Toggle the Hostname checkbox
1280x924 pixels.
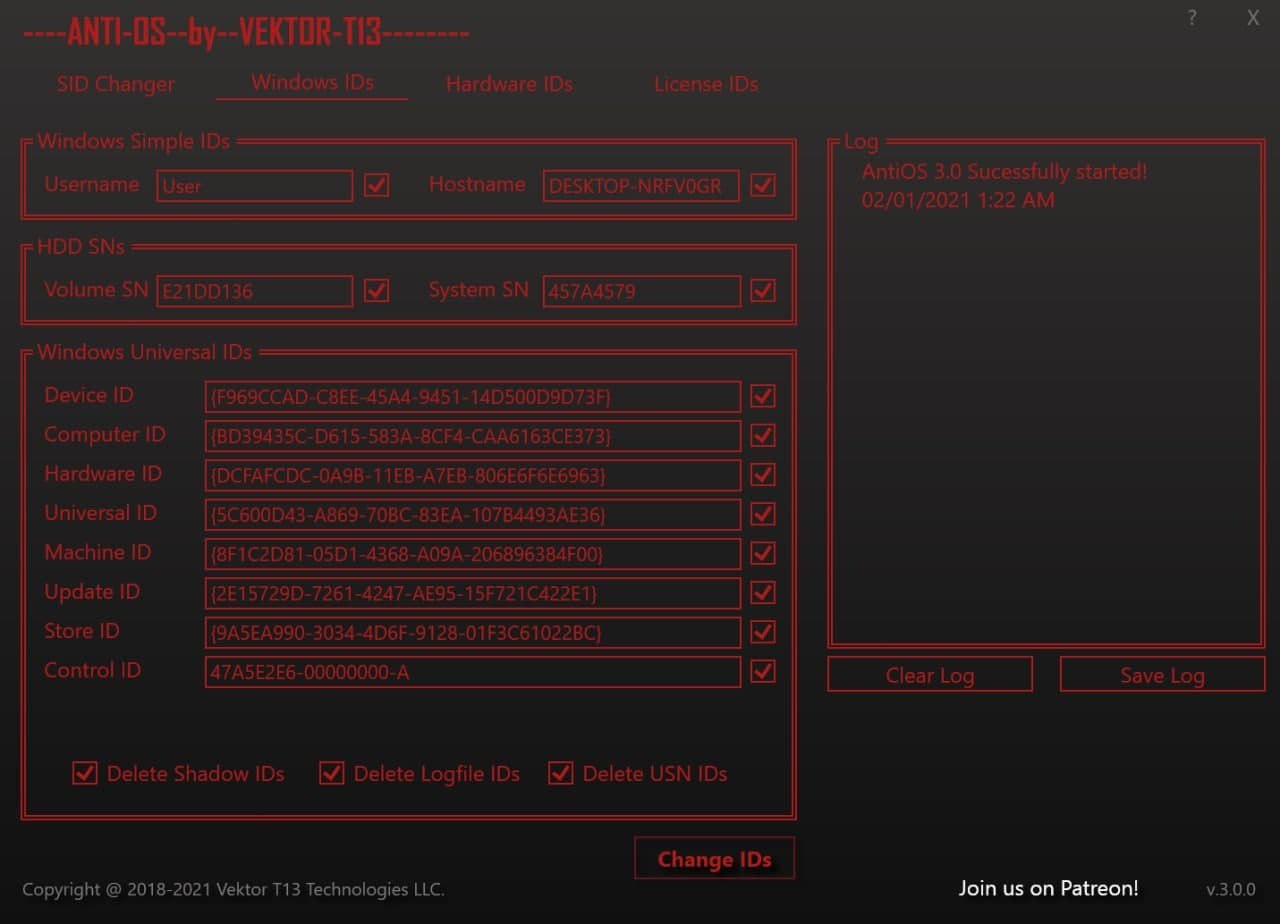tap(763, 185)
